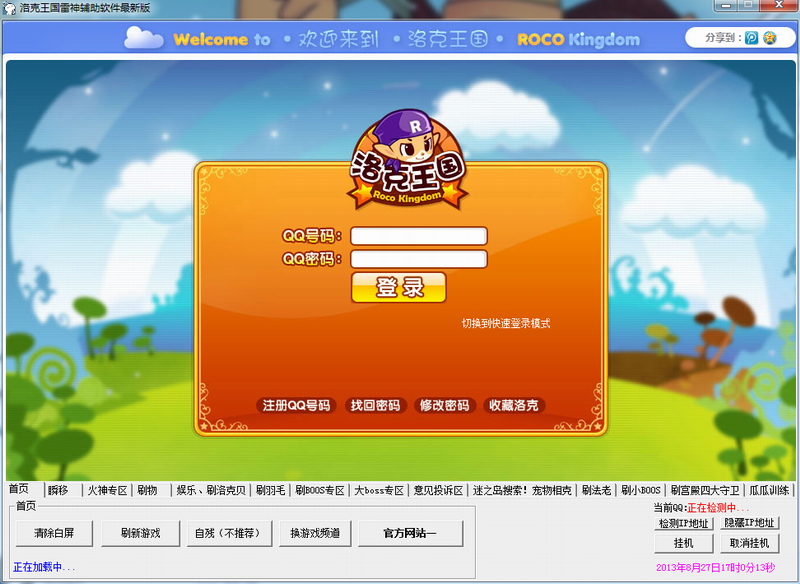Open the 火神专区 tab
800x584 pixels.
click(x=107, y=491)
